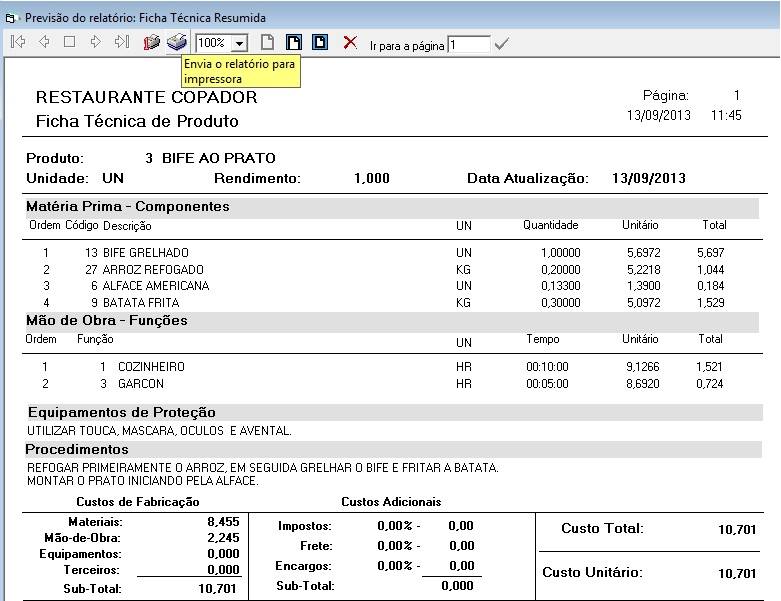Click the COZINHEIRO time 00:10:00
Image resolution: width=781 pixels, height=601 pixels.
click(x=547, y=367)
